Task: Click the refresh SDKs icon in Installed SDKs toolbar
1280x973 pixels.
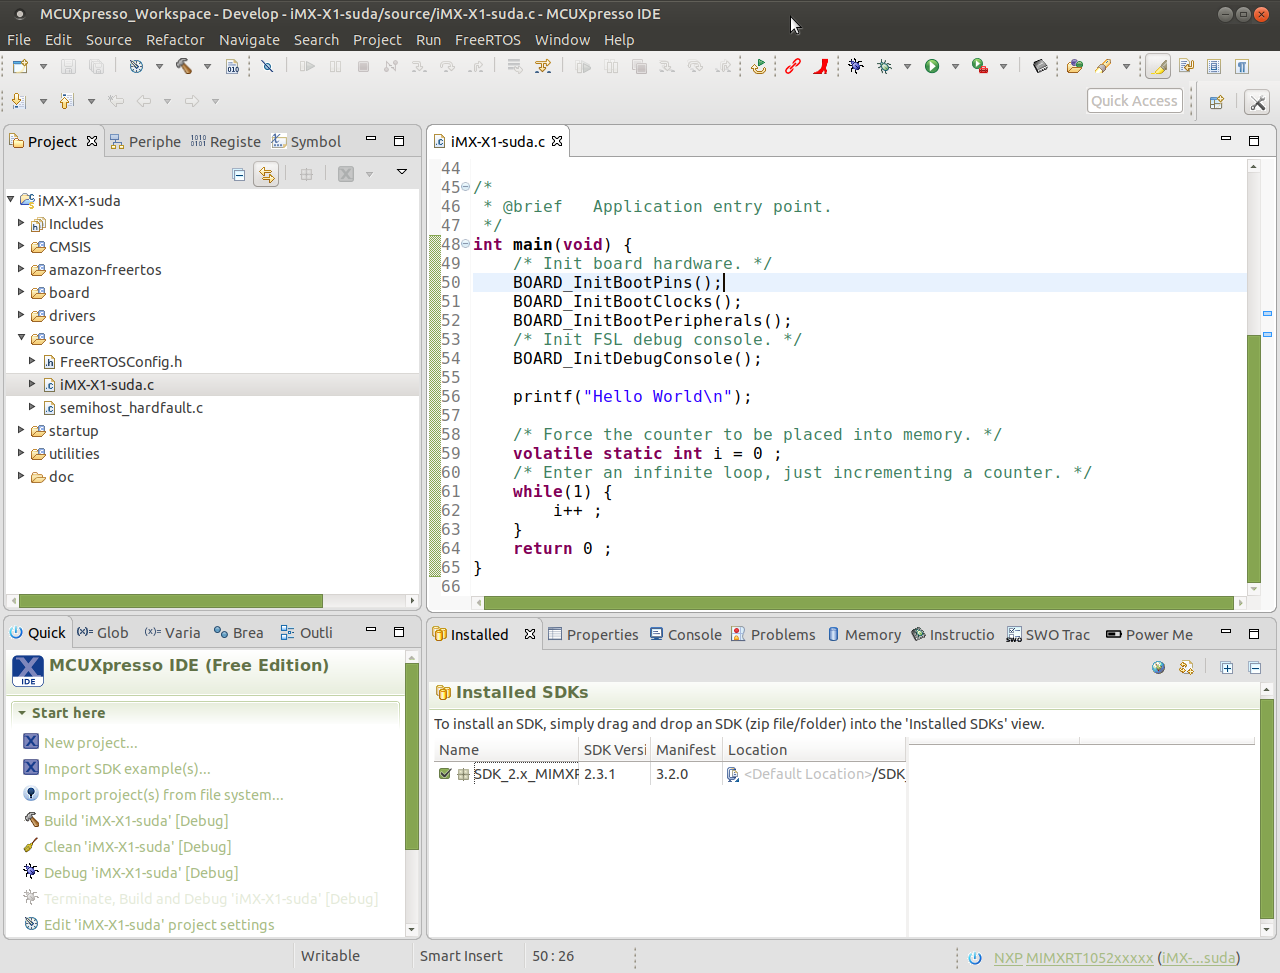Action: (1186, 667)
